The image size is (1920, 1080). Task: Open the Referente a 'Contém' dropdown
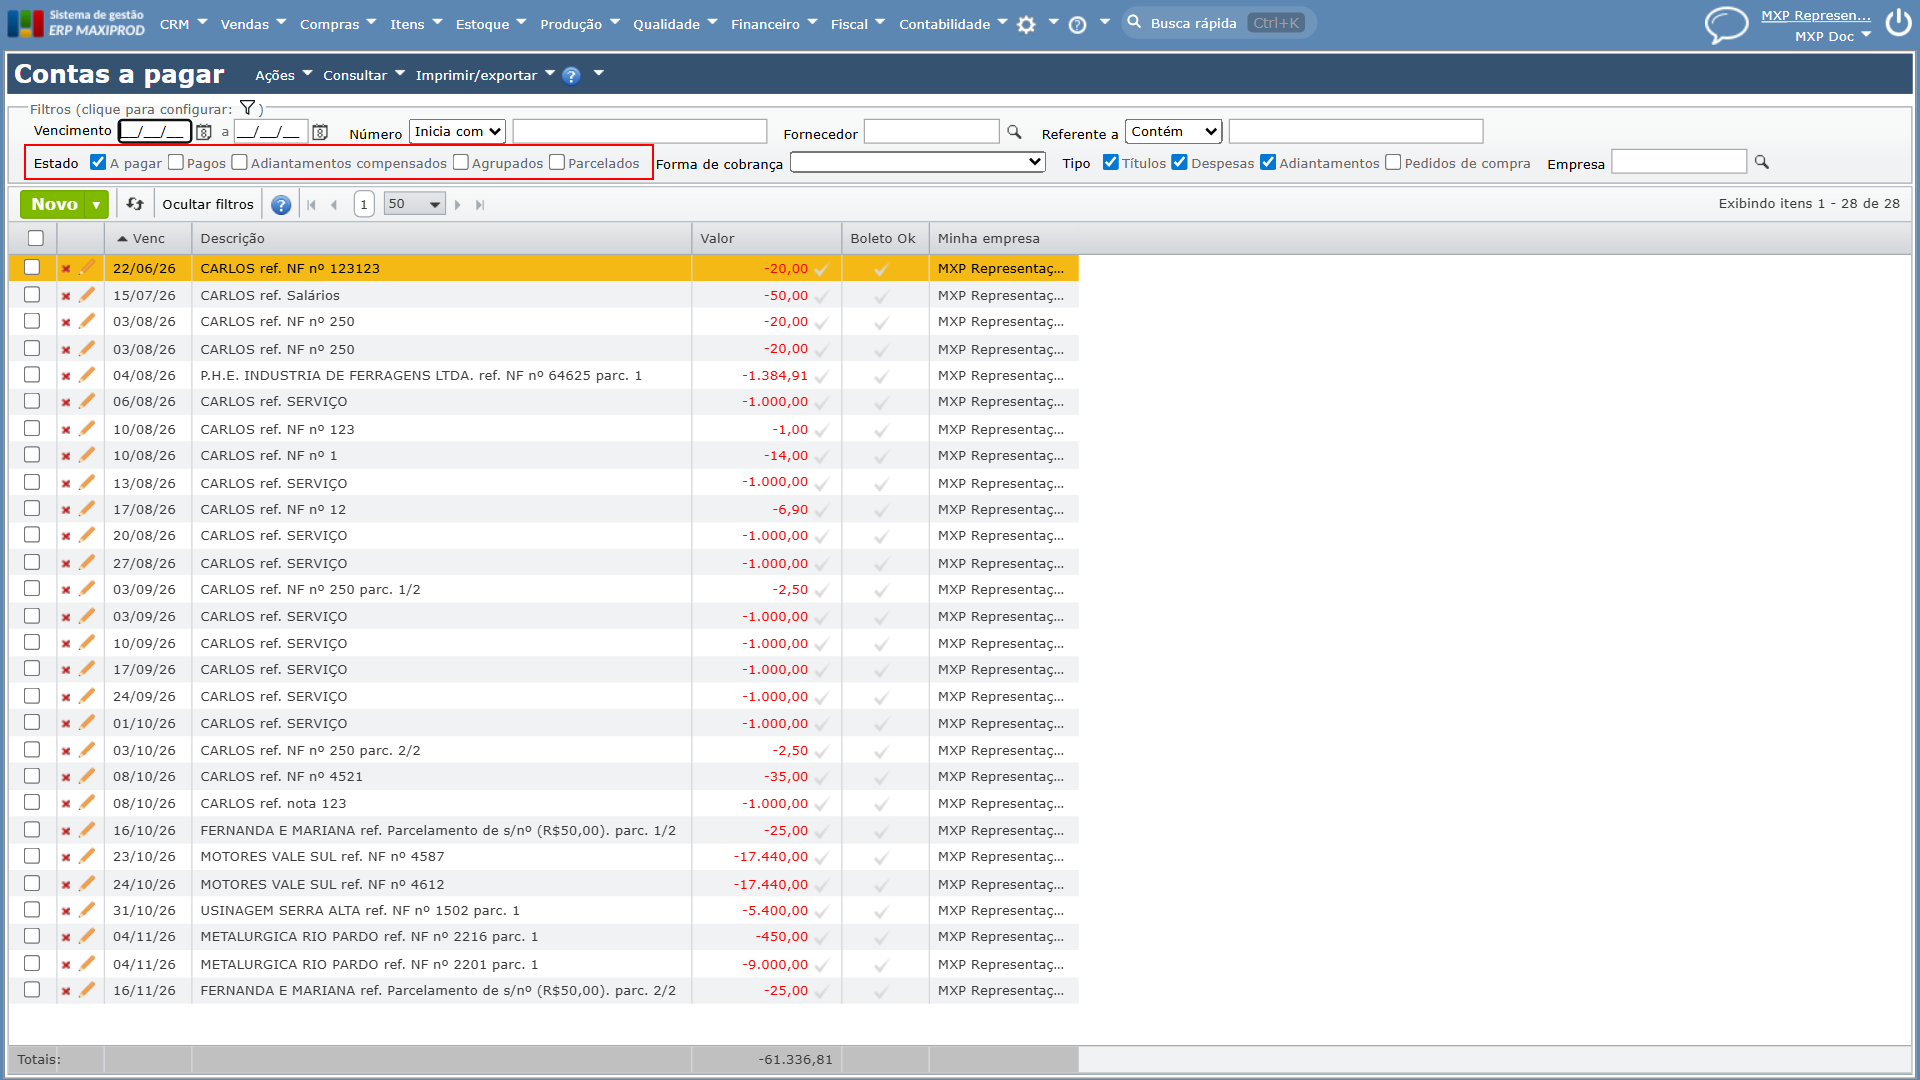click(1174, 131)
